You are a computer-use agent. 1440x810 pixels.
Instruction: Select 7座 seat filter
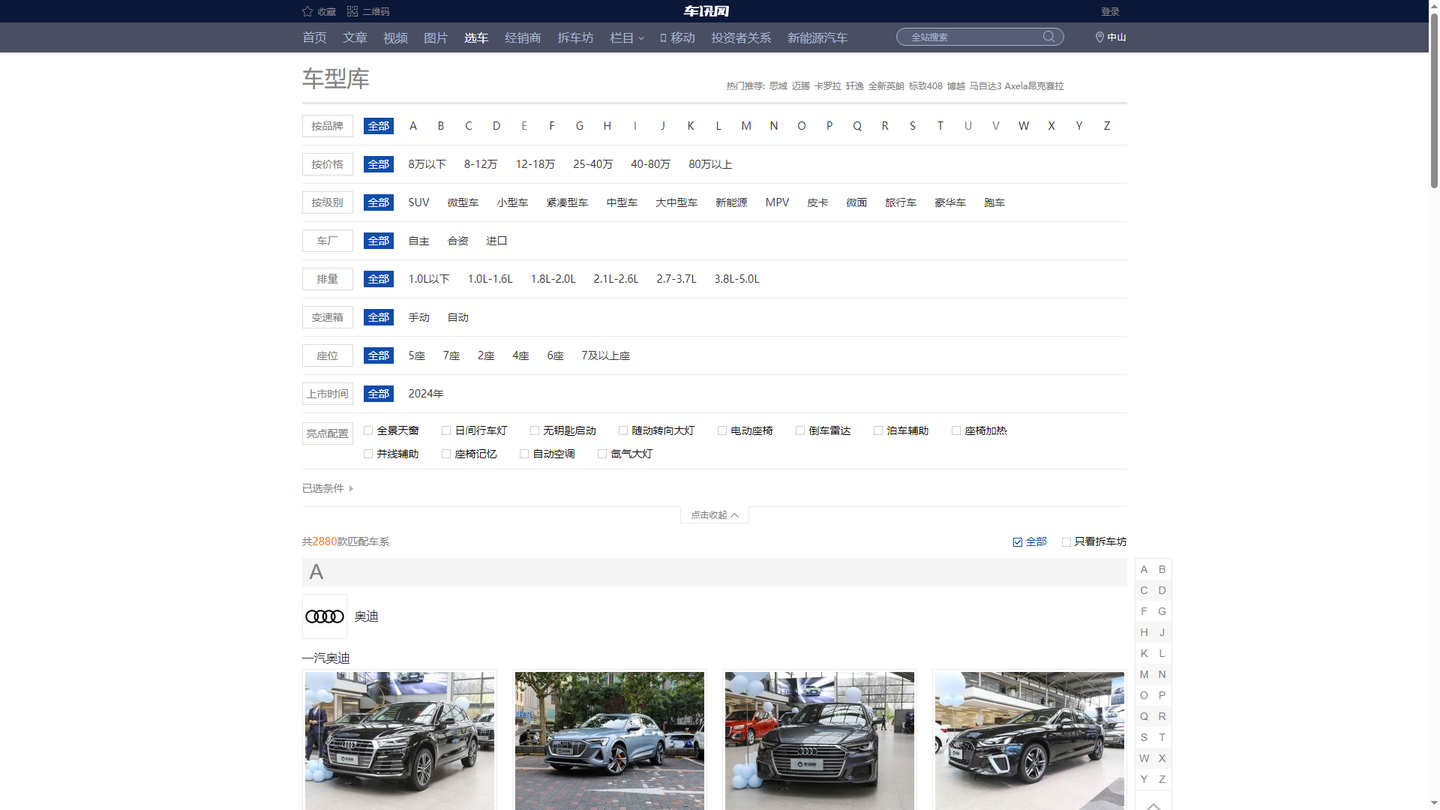[x=451, y=356]
